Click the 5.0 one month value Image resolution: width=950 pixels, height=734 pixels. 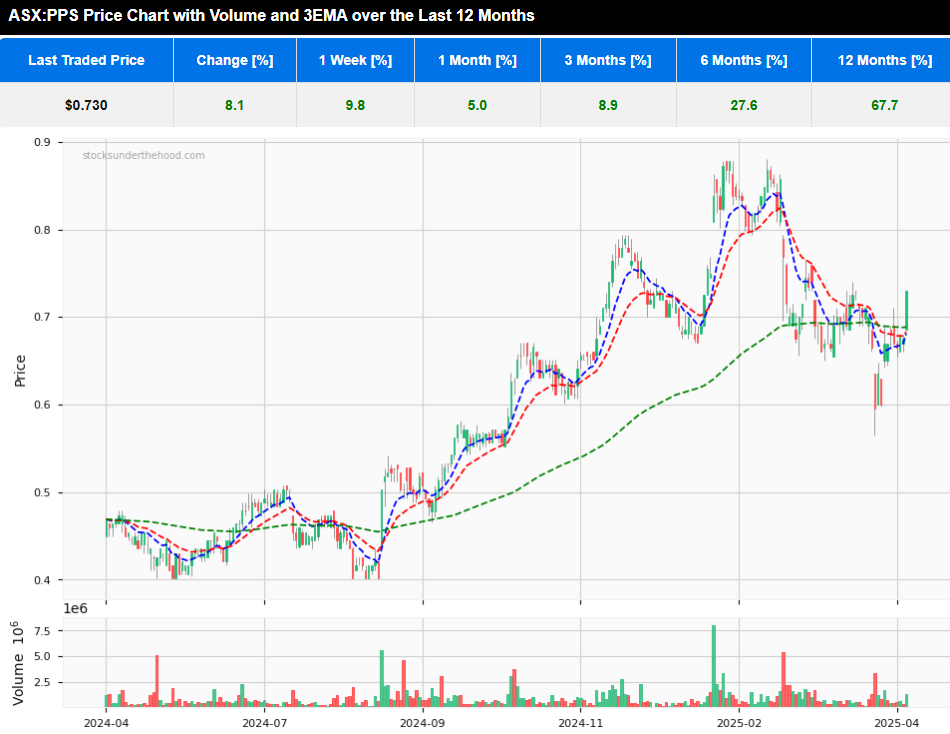pyautogui.click(x=477, y=105)
